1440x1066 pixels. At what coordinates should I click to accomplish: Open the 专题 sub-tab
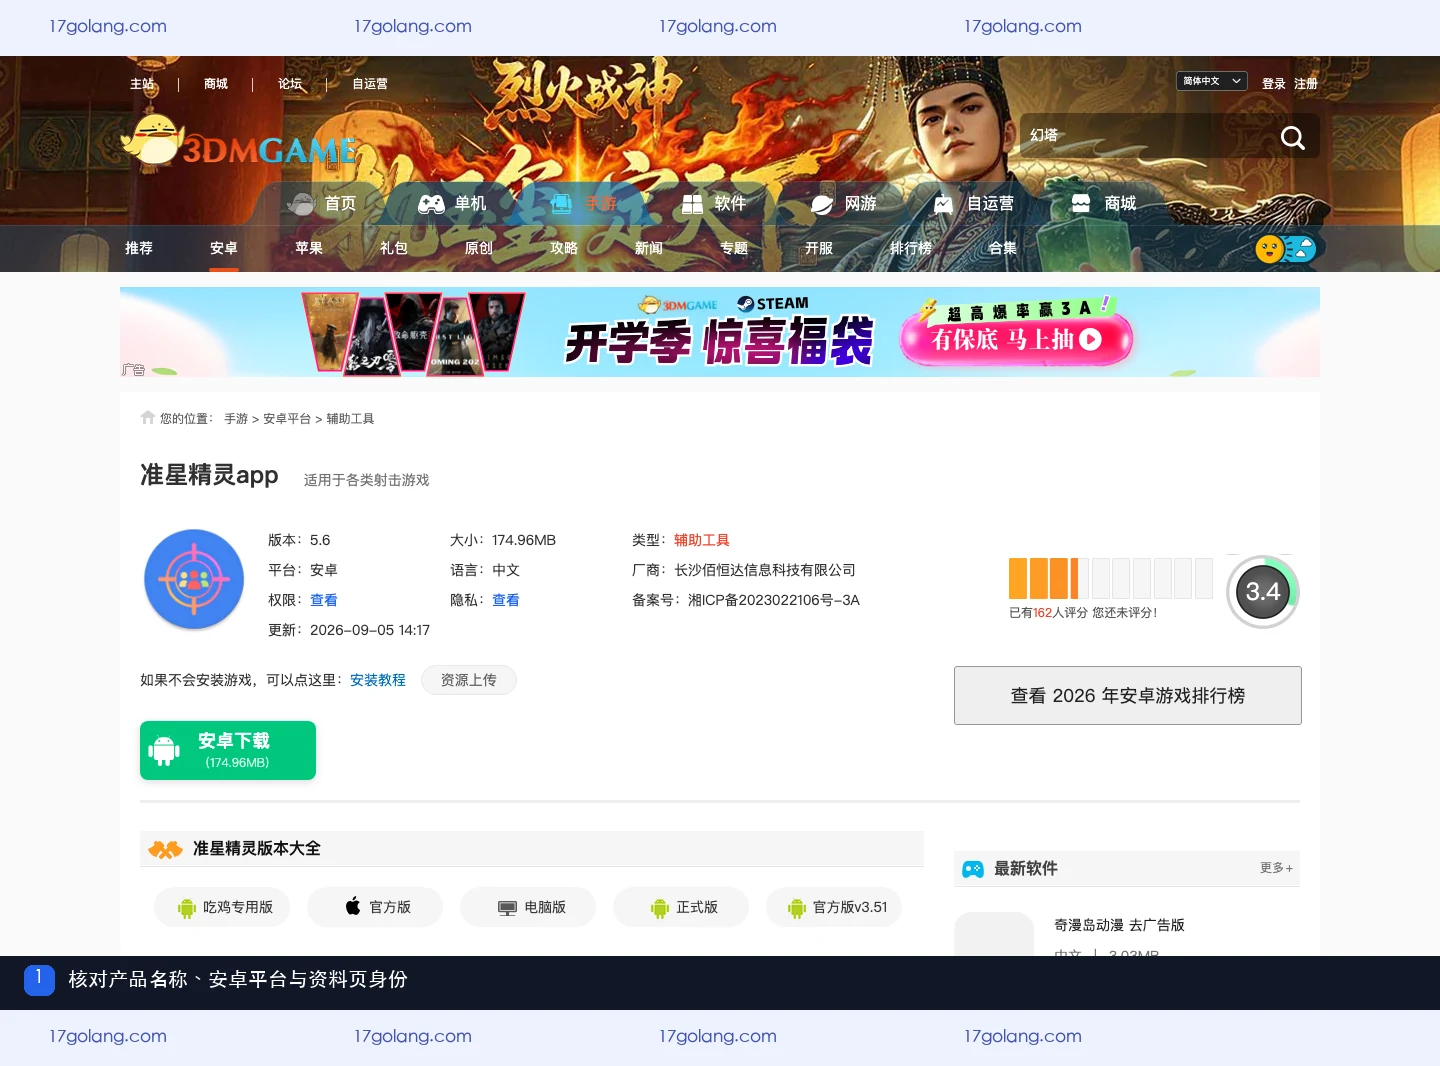click(x=734, y=248)
